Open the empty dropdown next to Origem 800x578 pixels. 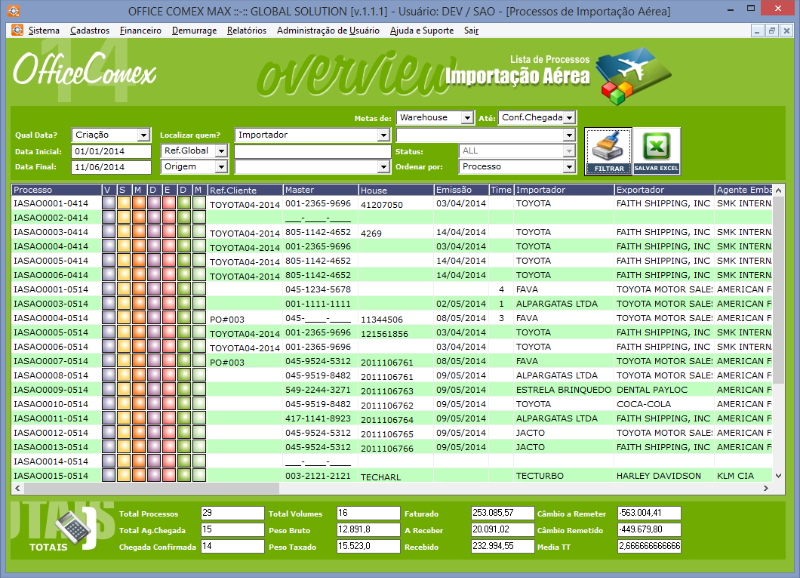(x=384, y=167)
